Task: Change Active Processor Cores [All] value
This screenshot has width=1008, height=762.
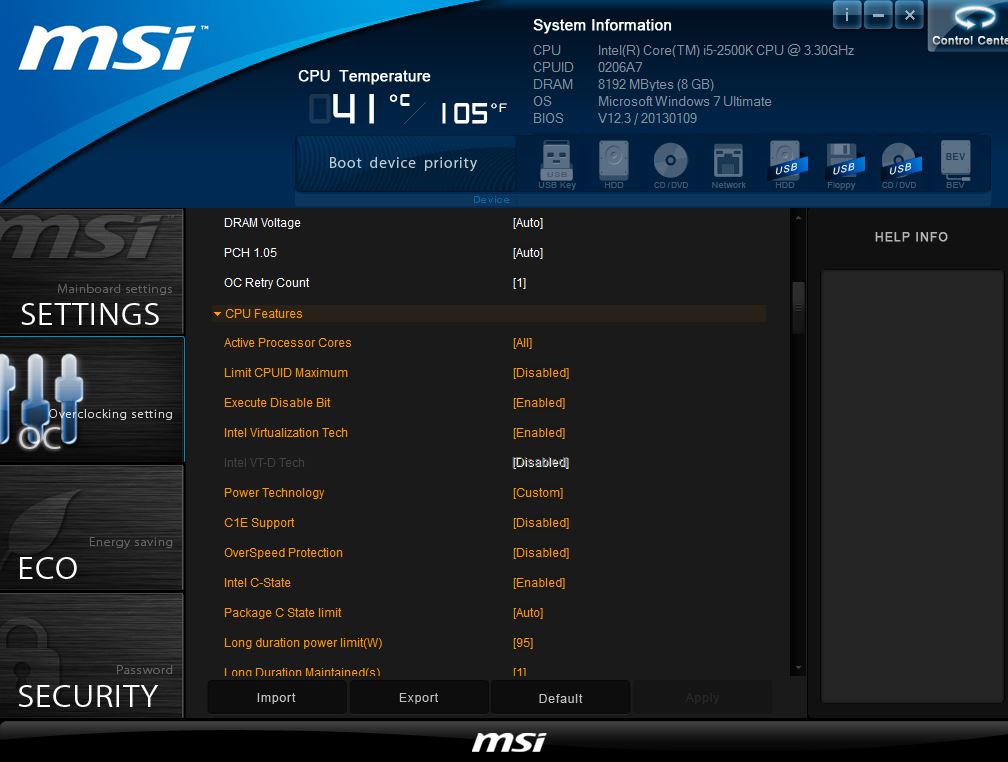Action: (523, 343)
